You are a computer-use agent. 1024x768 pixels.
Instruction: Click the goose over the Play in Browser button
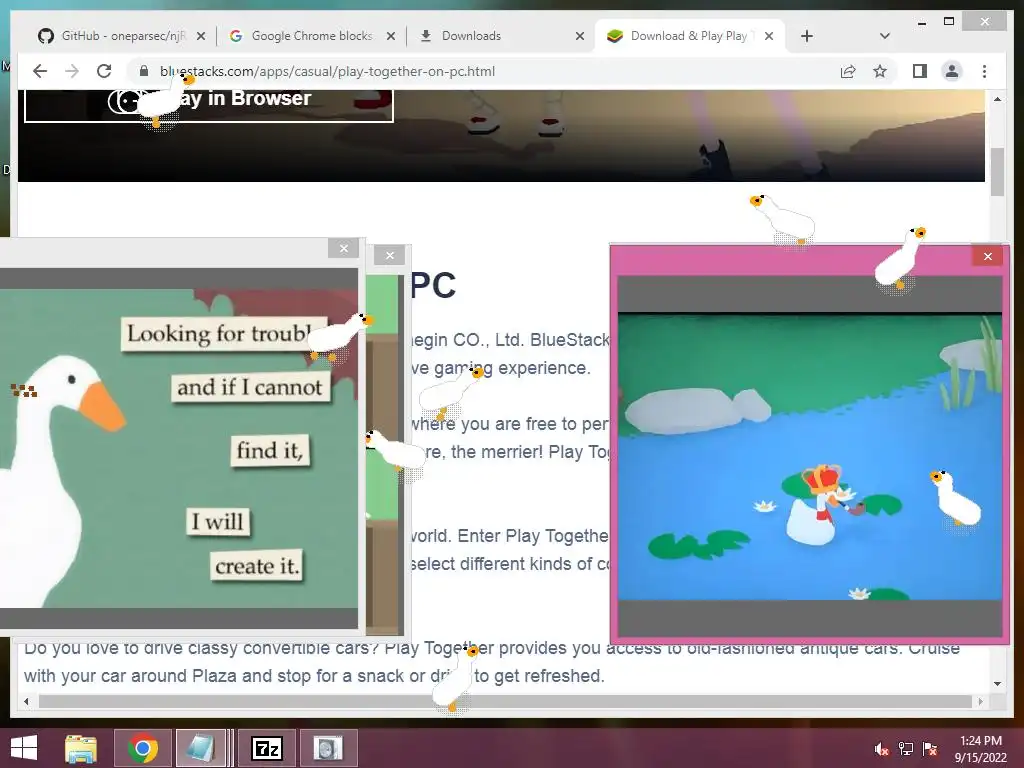point(165,101)
